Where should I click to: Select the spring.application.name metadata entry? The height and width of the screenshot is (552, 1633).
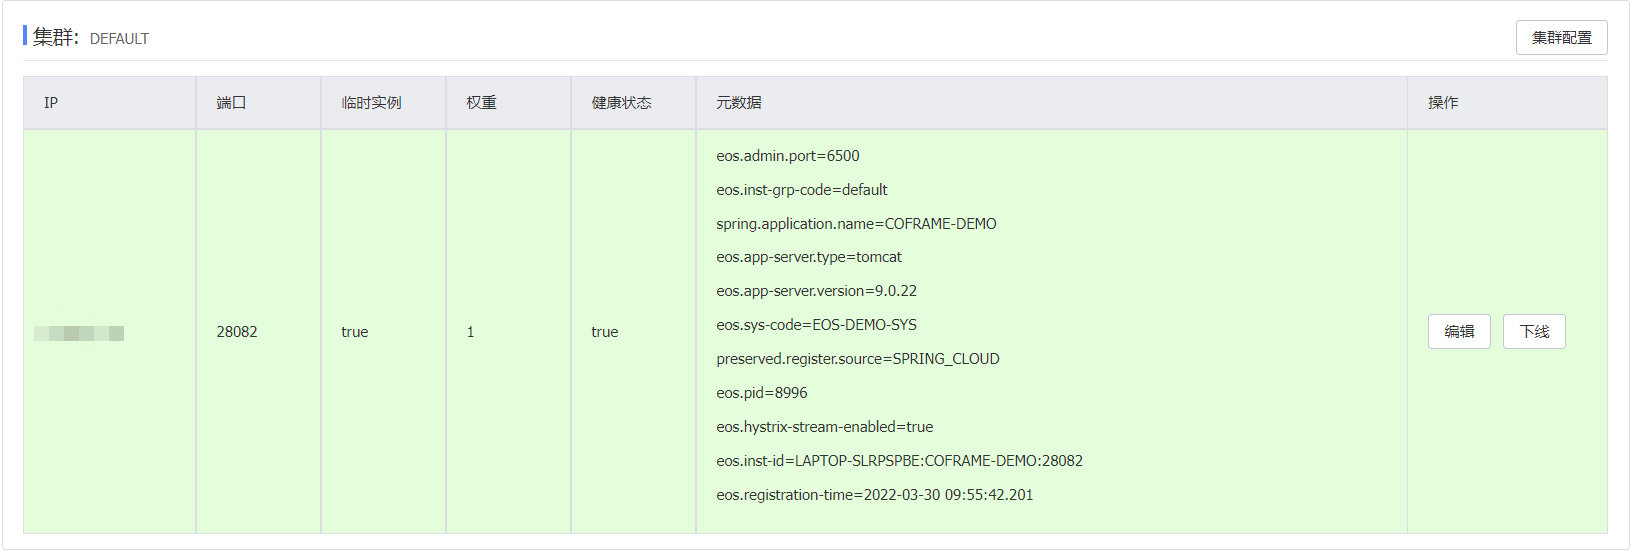856,224
